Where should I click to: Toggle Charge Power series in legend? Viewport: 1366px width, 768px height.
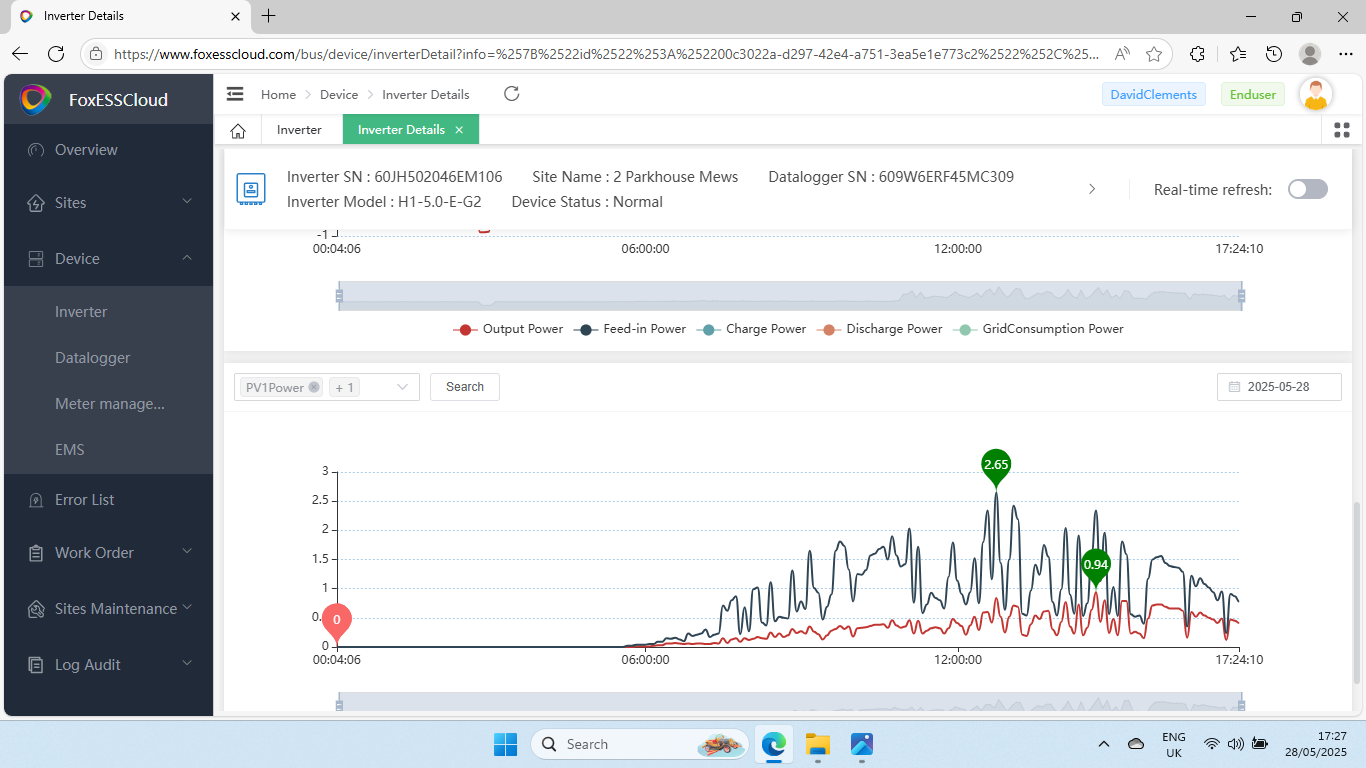(751, 329)
